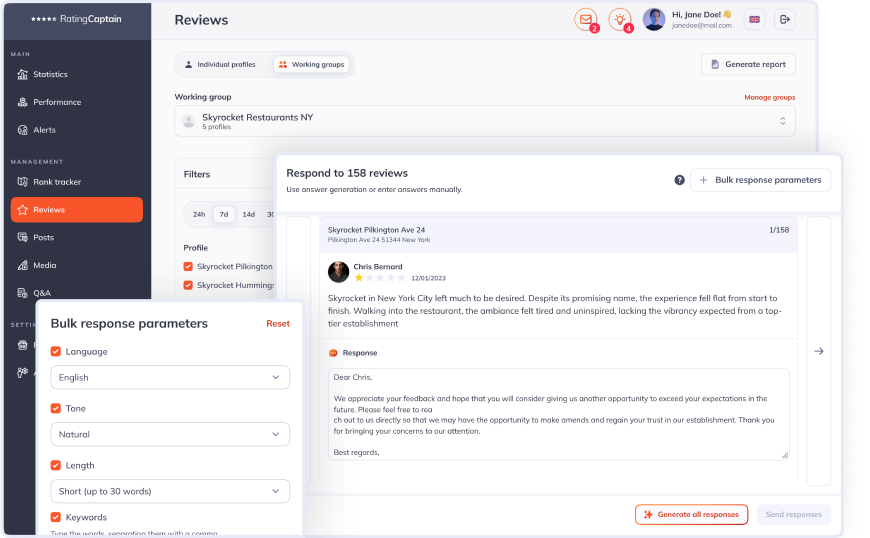Screen dimensions: 870x538
Task: Uncheck the Skyrocket Pilkington profile filter
Action: [x=188, y=266]
